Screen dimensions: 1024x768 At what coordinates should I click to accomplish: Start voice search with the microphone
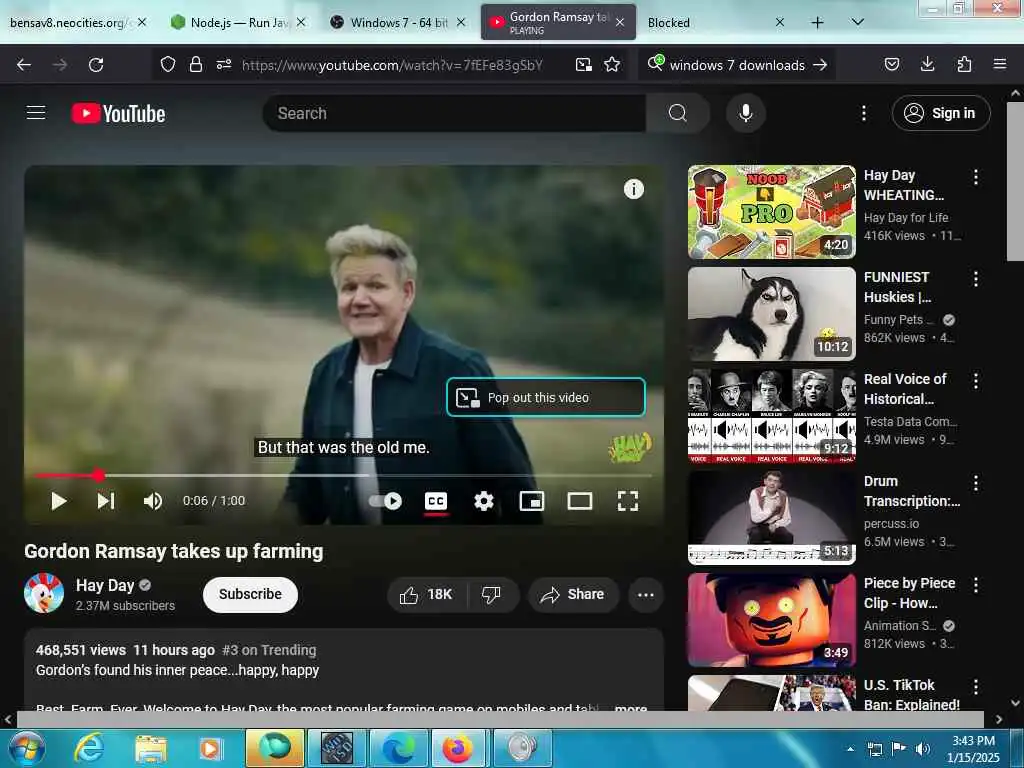pyautogui.click(x=746, y=113)
